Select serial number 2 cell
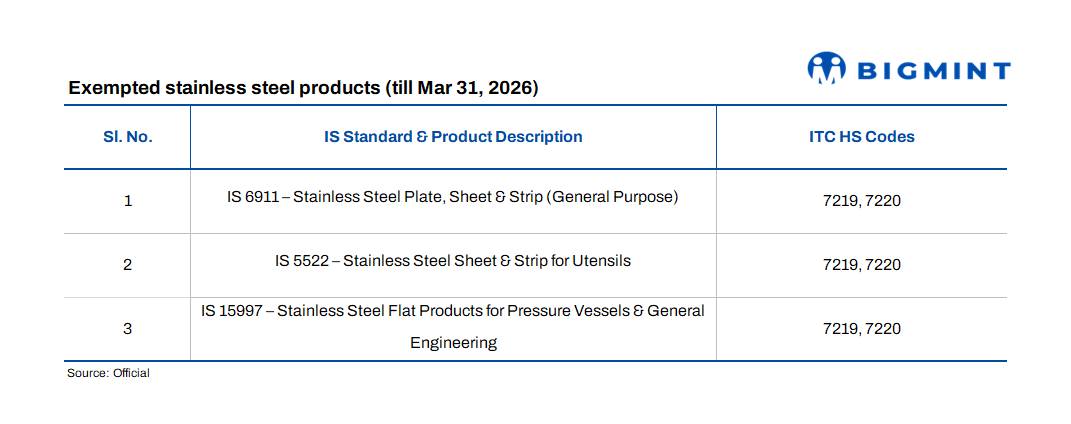 pos(127,265)
